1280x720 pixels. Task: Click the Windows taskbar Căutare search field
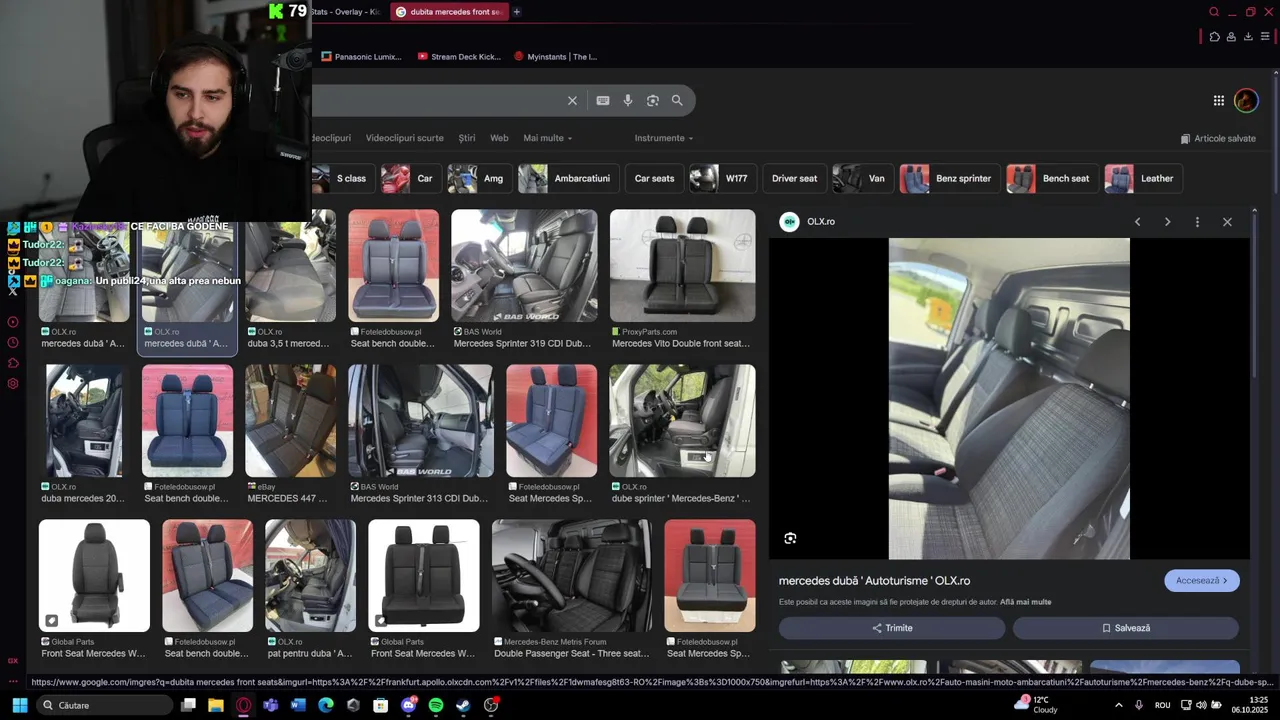pos(104,705)
